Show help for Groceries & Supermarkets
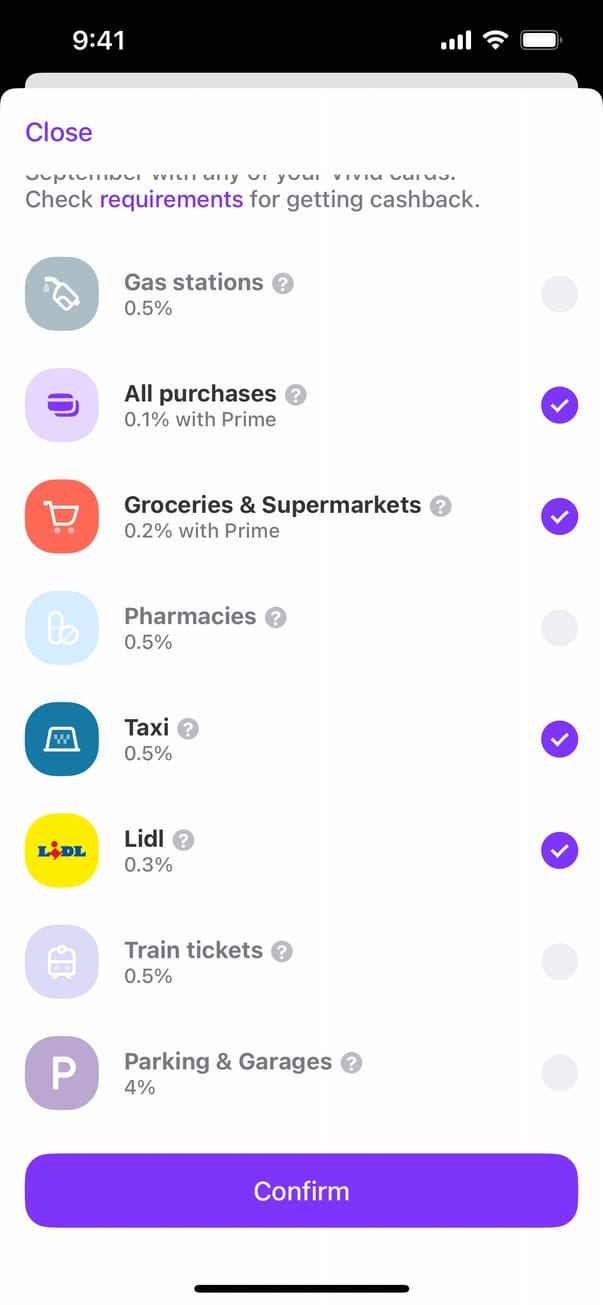Image resolution: width=603 pixels, height=1305 pixels. 440,506
